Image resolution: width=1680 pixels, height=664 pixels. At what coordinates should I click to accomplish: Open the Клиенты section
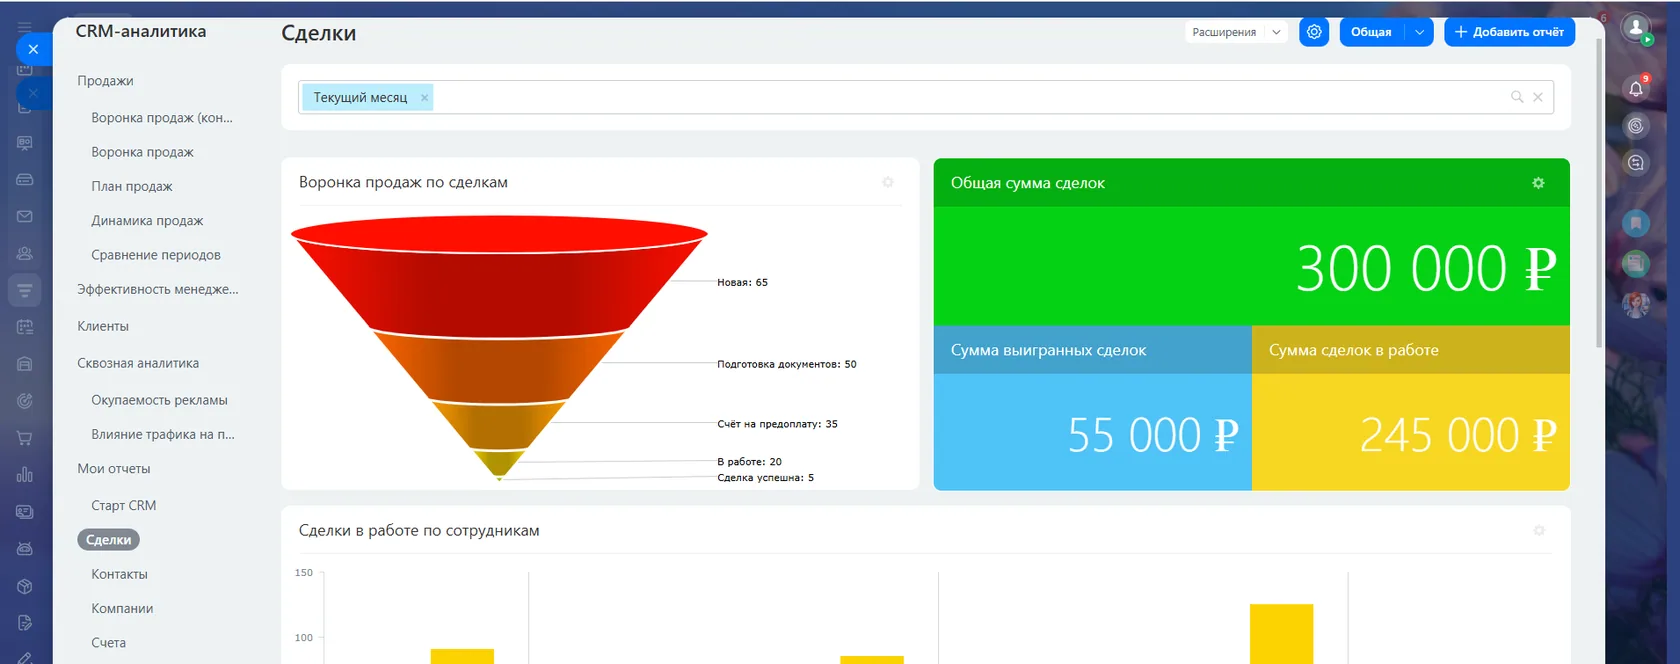click(103, 326)
